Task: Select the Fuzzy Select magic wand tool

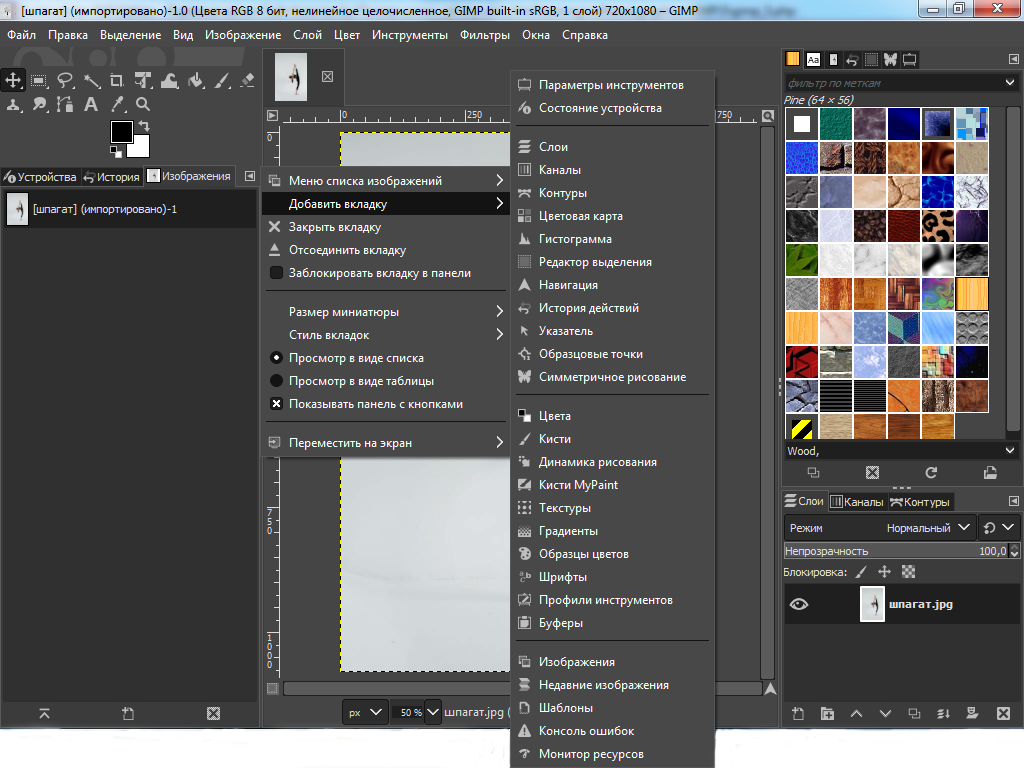Action: 92,80
